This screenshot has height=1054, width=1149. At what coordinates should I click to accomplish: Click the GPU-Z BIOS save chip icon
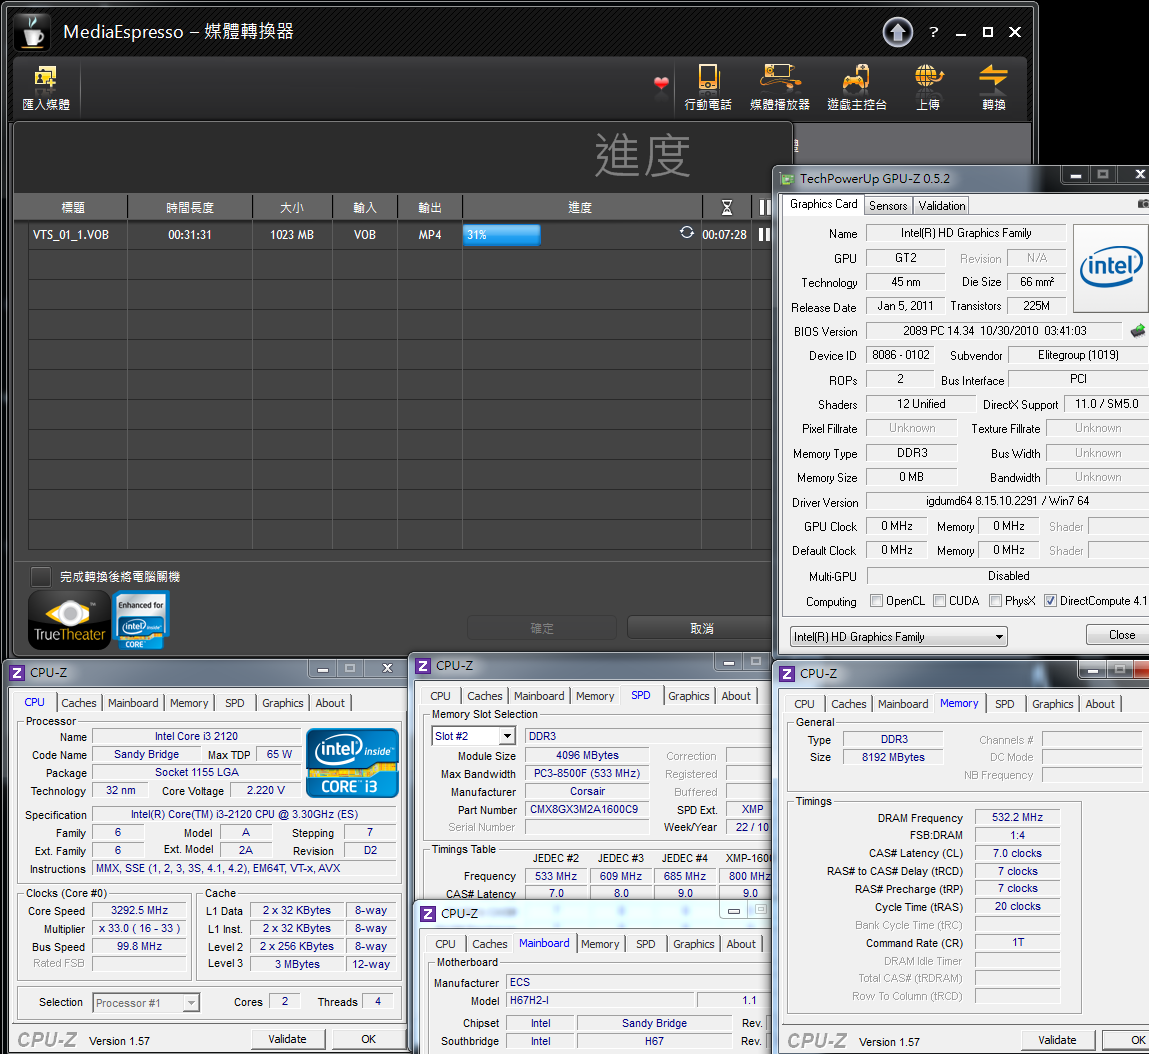coord(1138,331)
